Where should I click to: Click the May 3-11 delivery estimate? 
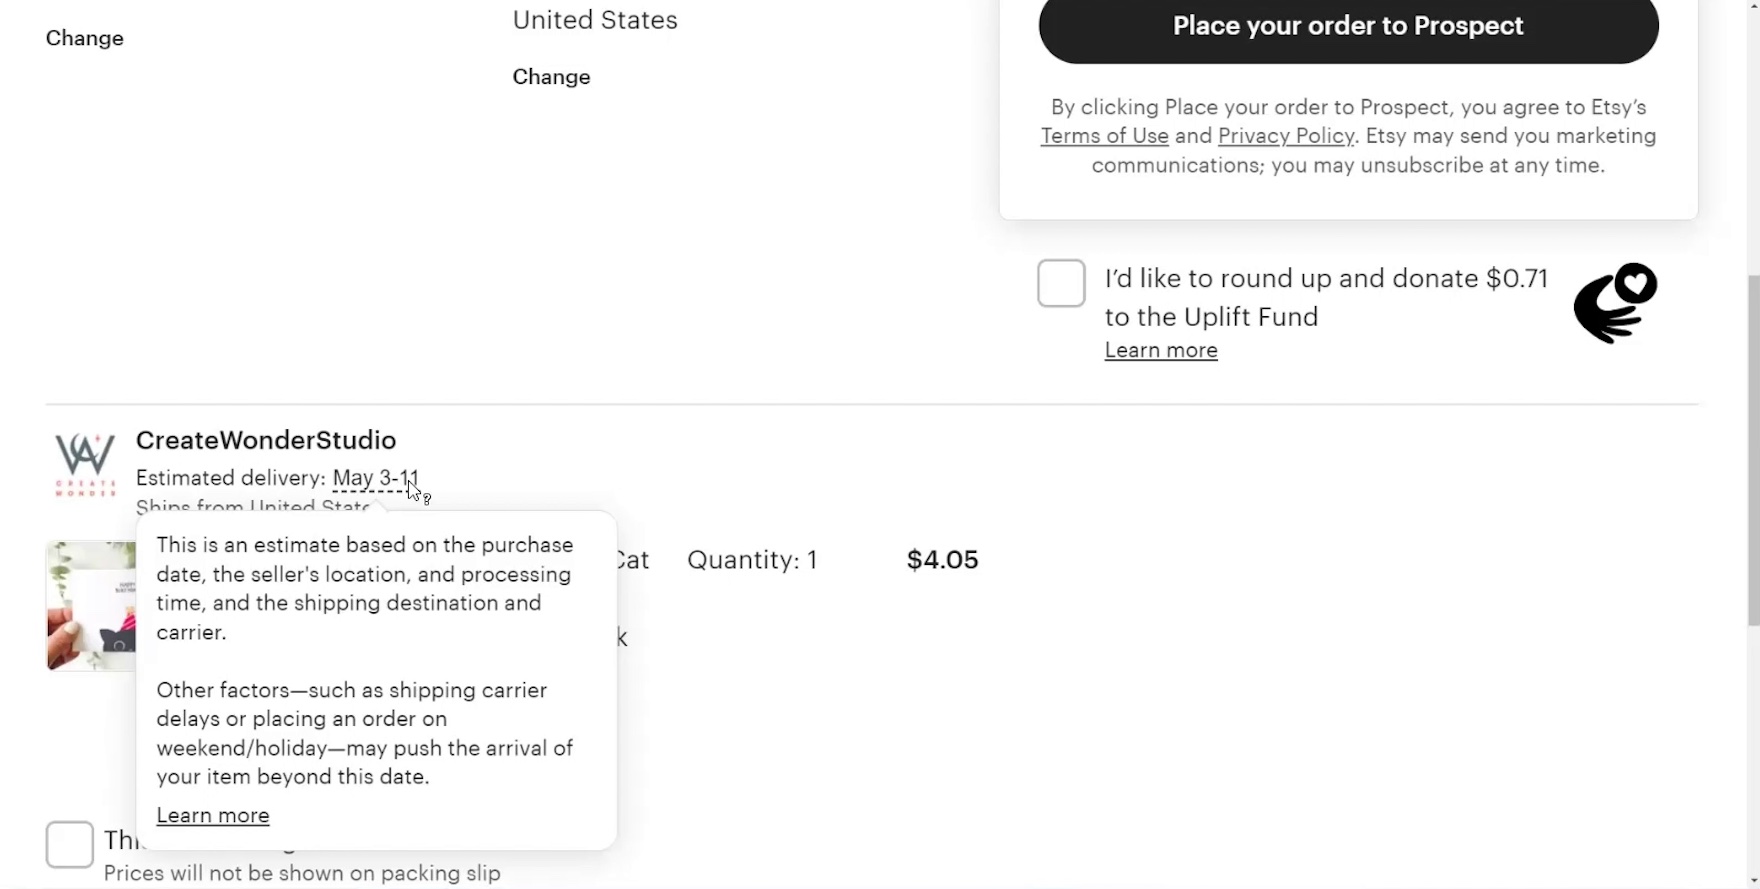[x=375, y=478]
